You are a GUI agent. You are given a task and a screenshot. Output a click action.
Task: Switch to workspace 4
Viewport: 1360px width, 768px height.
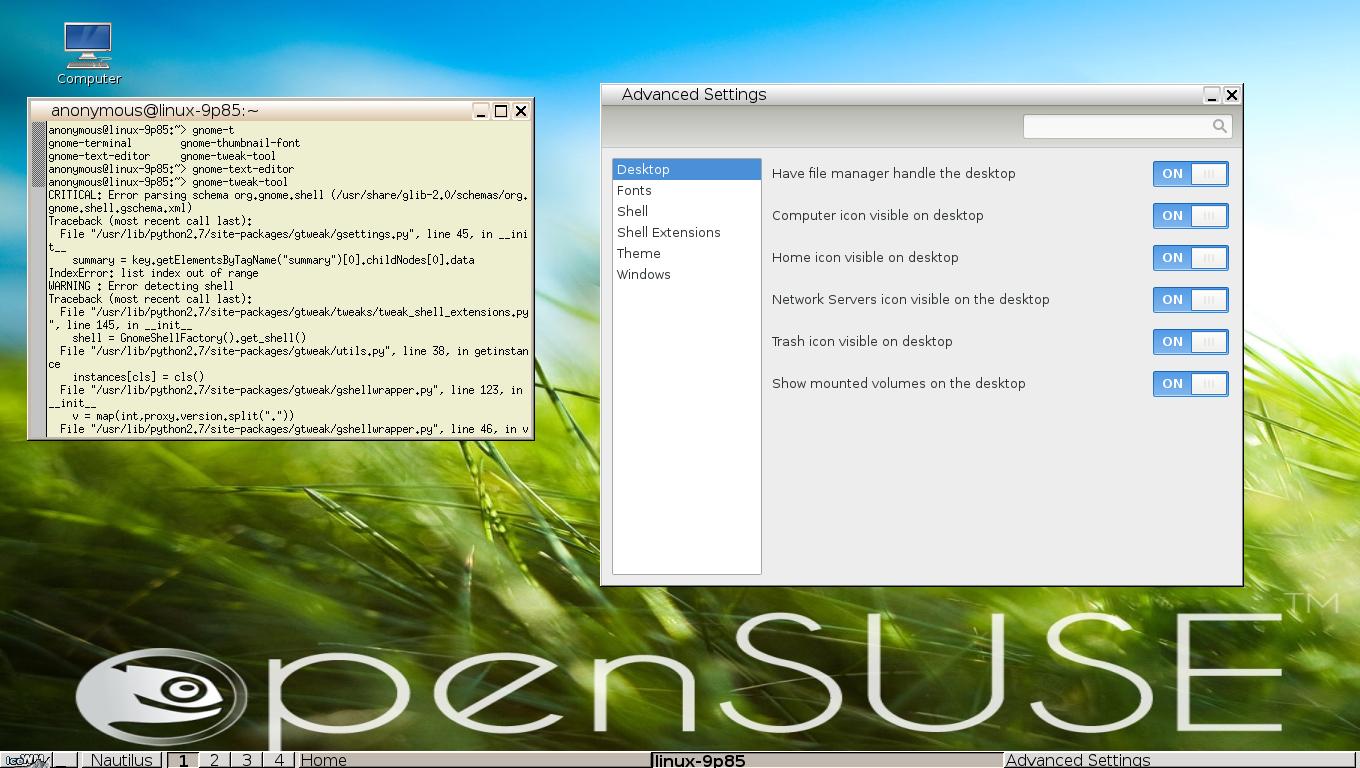(x=279, y=760)
